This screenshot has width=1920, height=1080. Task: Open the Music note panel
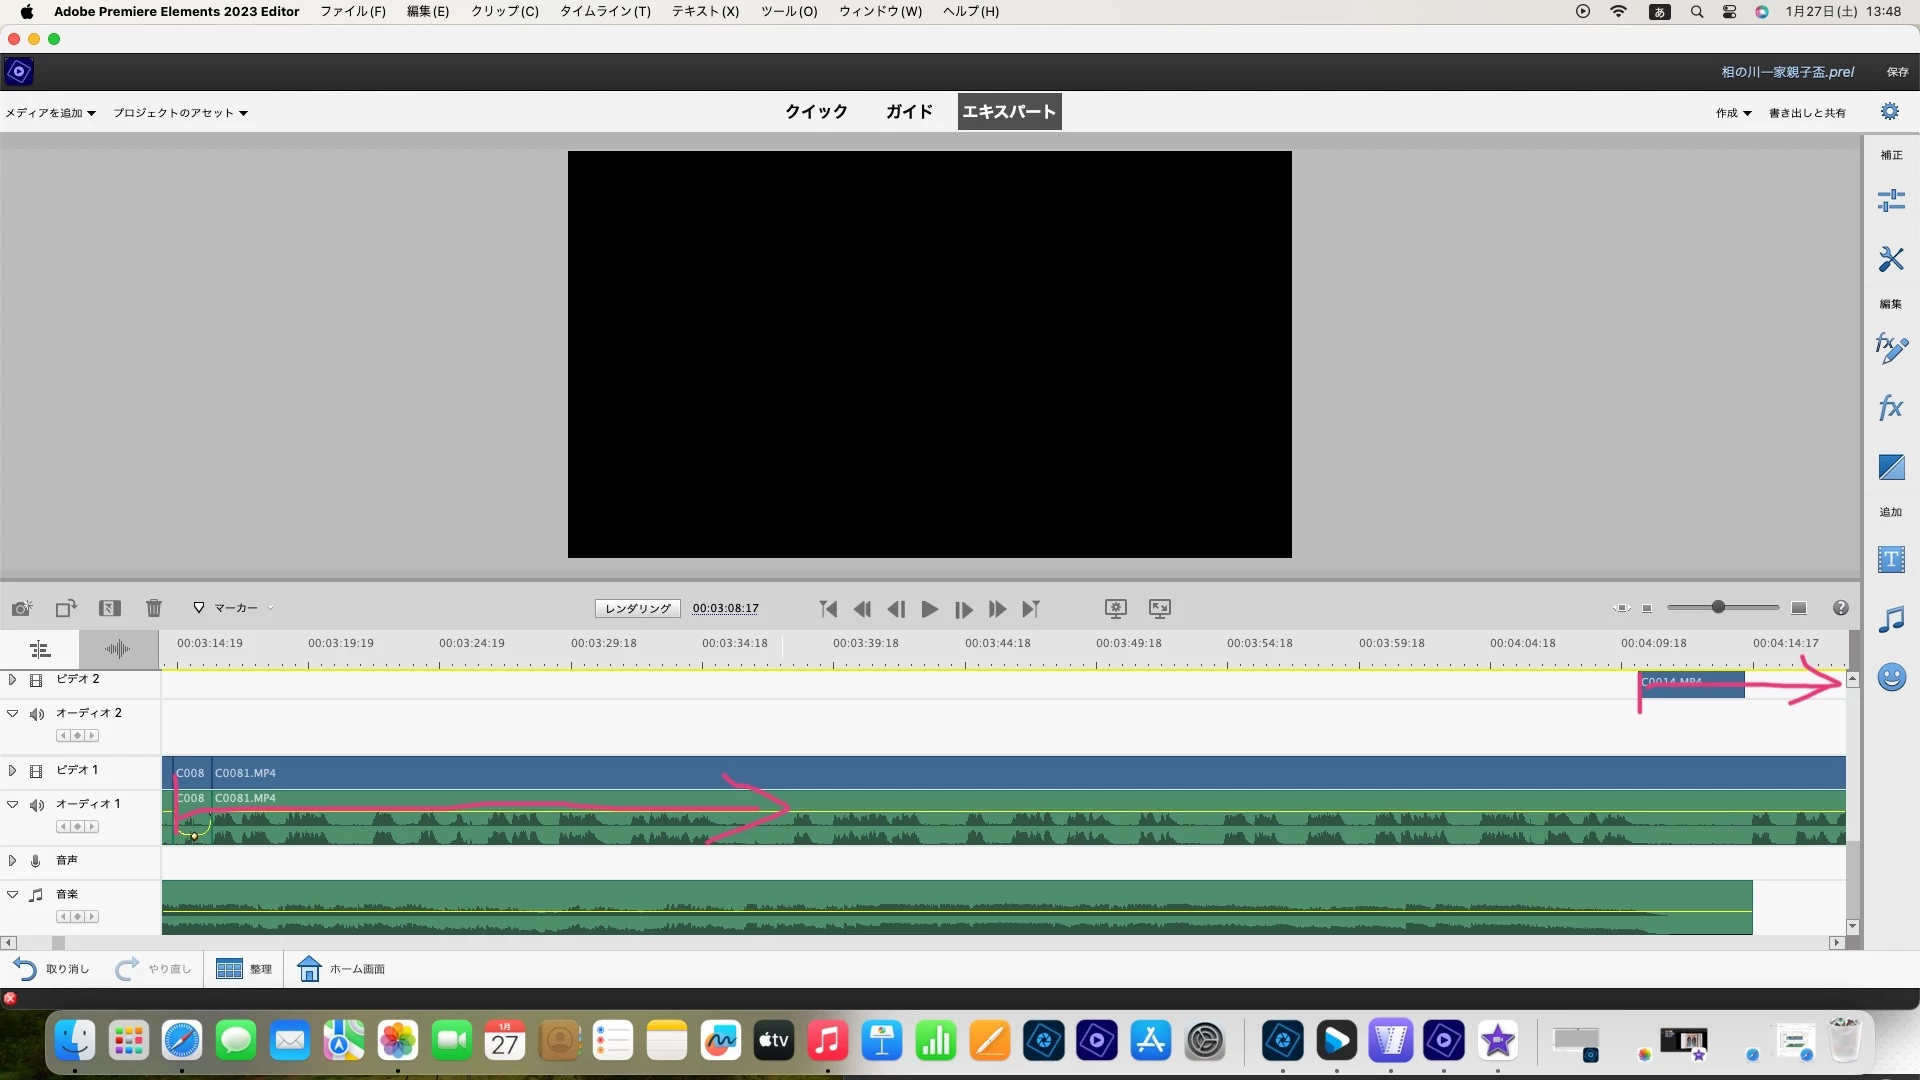coord(1890,620)
